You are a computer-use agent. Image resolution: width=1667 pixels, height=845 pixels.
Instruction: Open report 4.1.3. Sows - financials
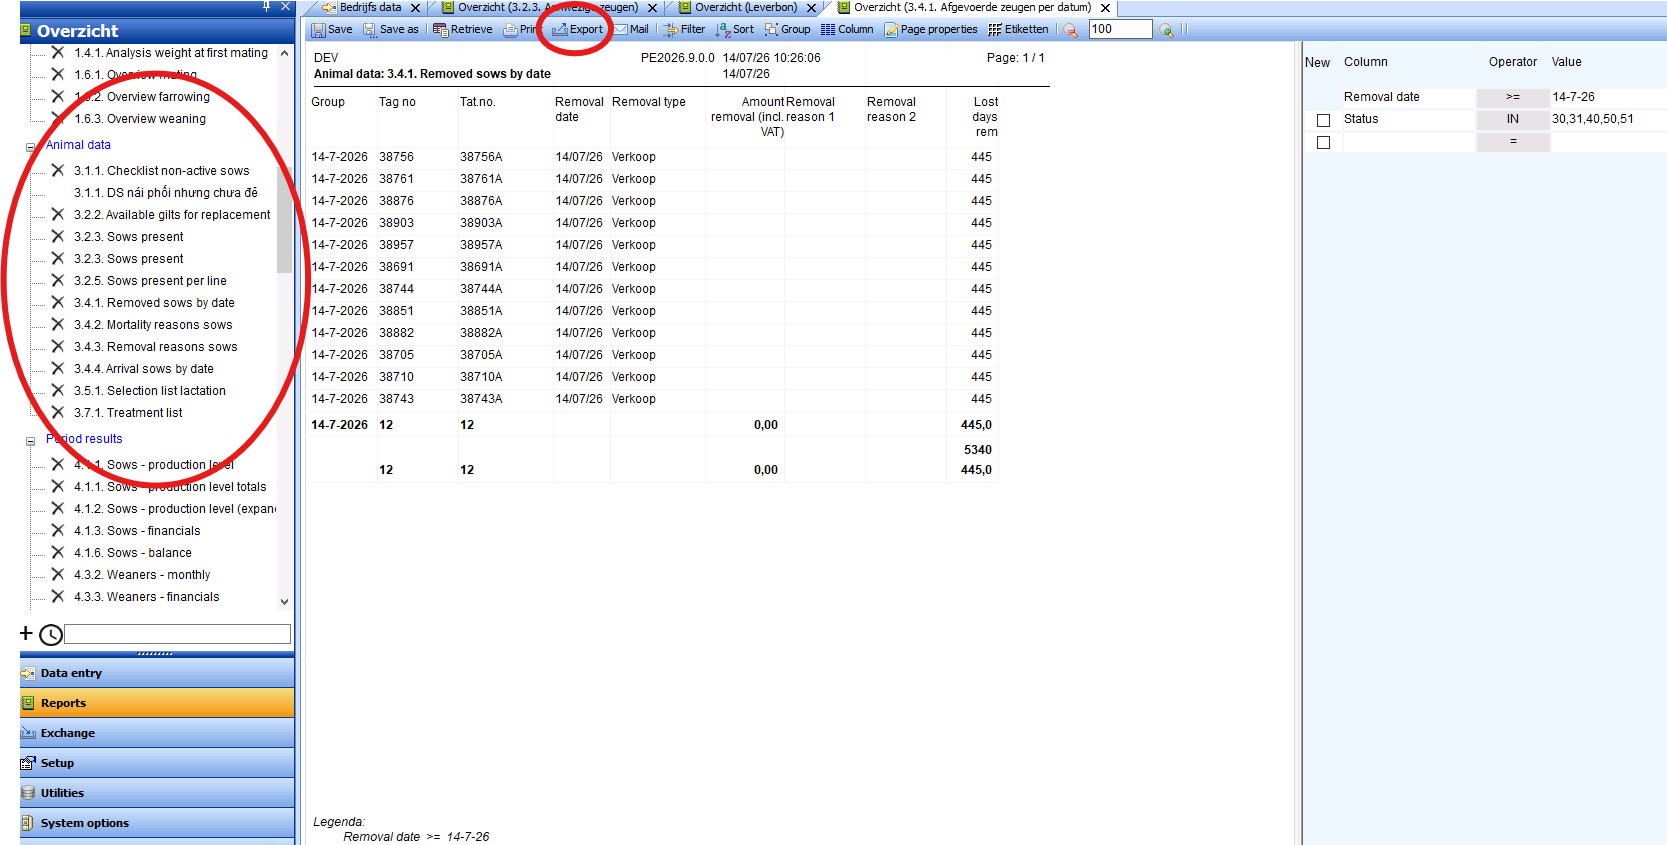(x=137, y=531)
